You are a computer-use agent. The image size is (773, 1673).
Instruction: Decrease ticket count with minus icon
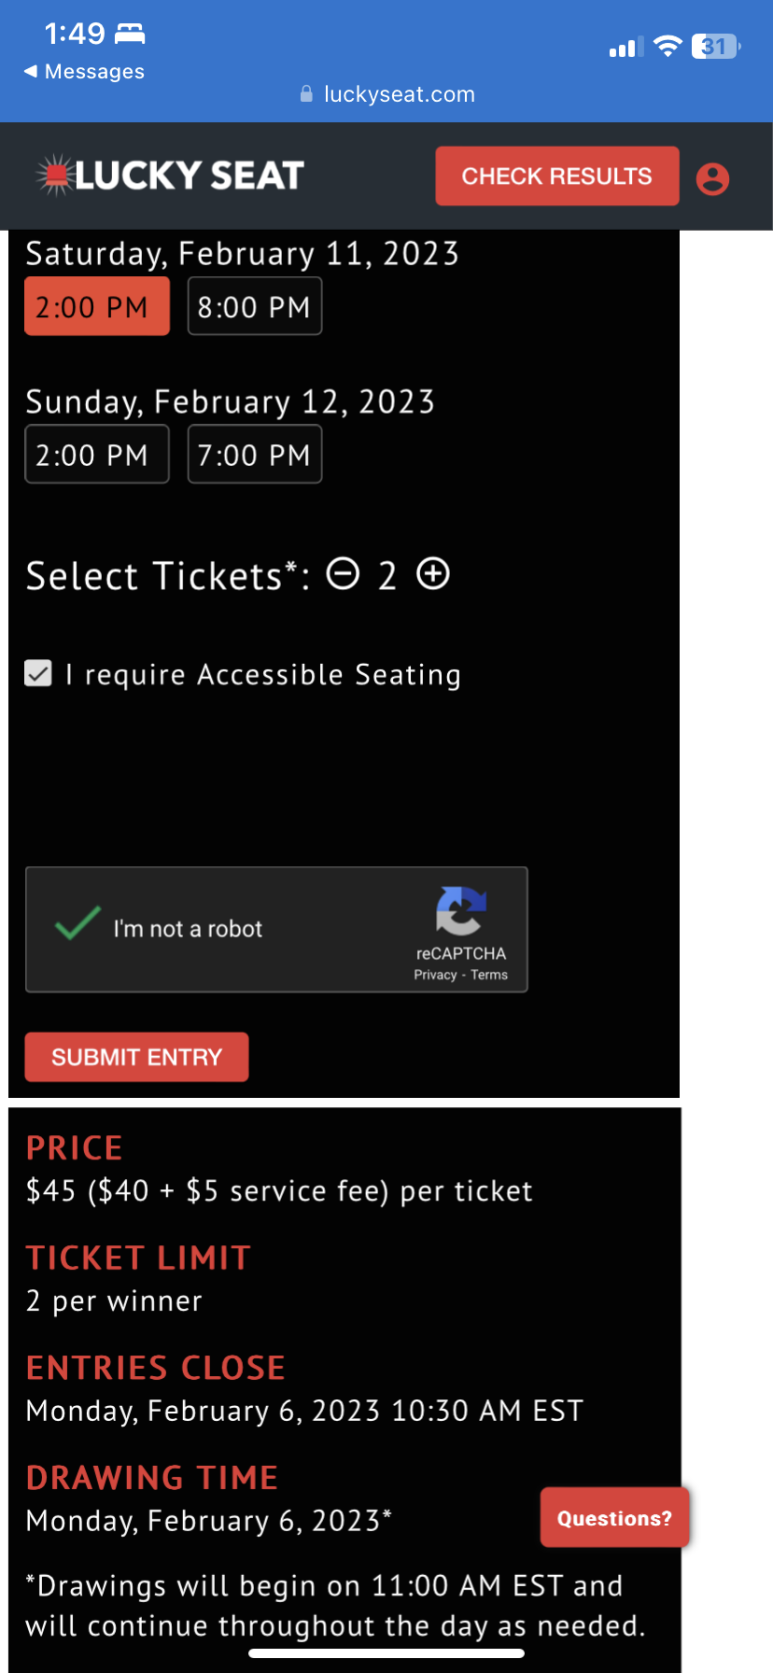pos(343,574)
